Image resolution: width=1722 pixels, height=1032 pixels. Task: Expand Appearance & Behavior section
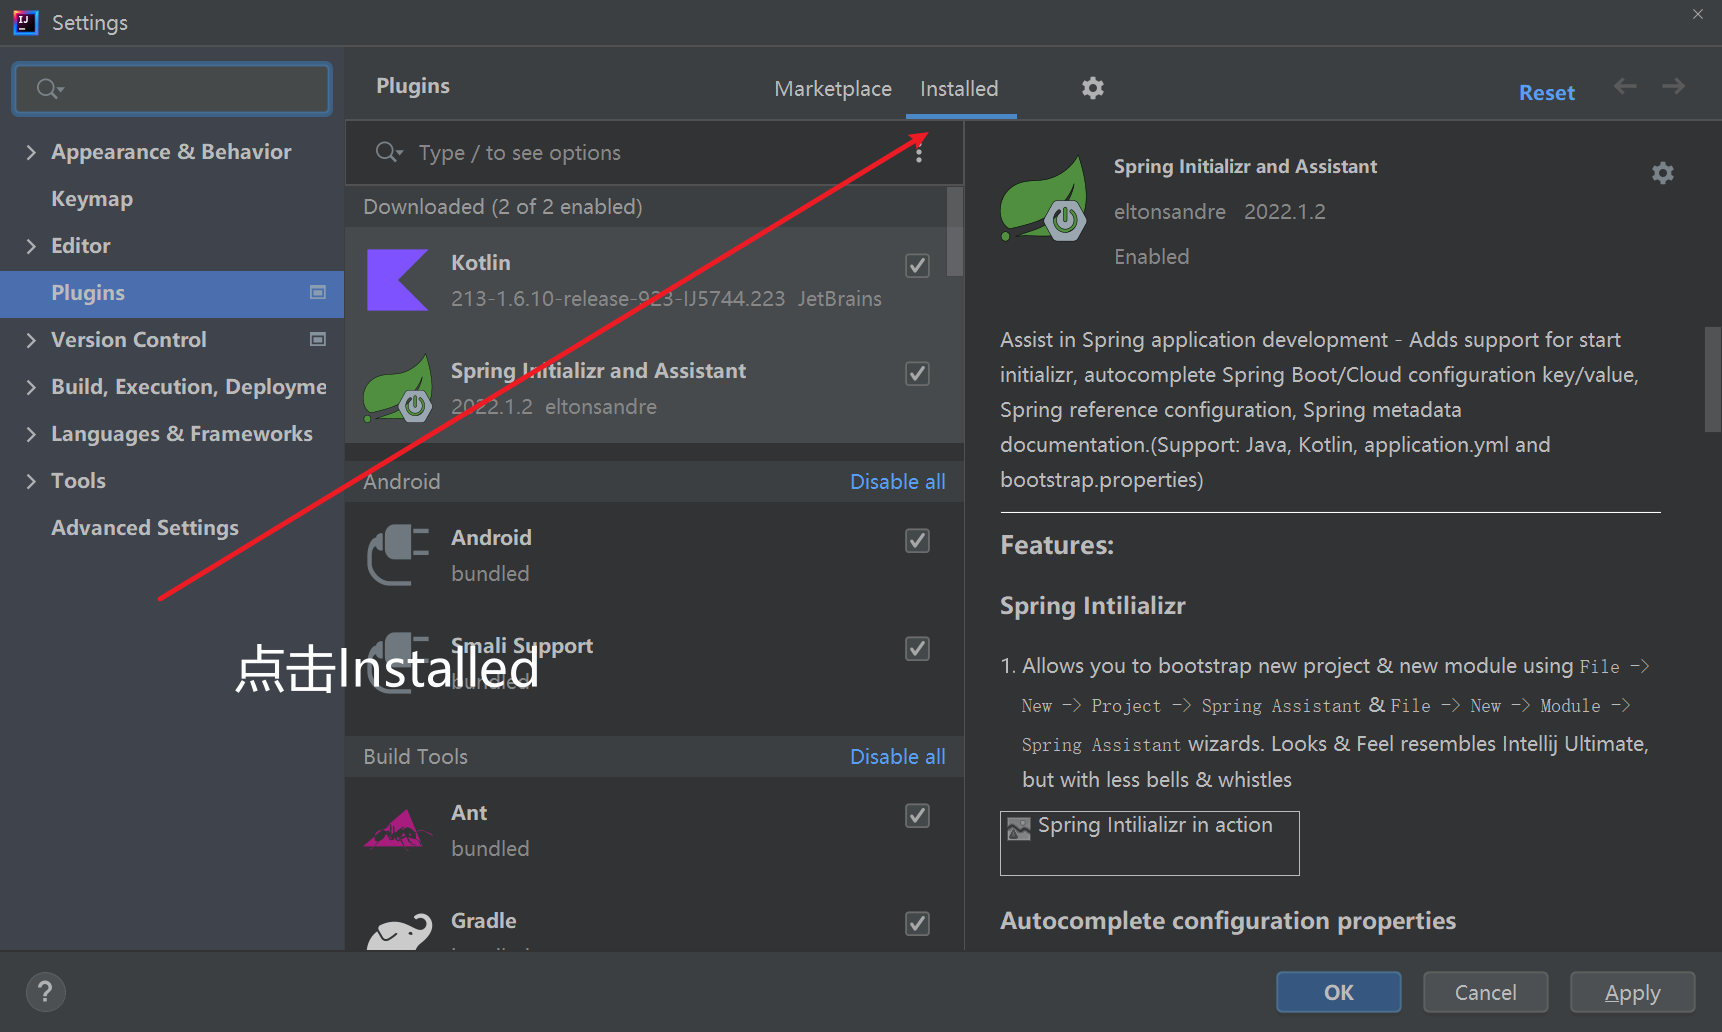(31, 152)
